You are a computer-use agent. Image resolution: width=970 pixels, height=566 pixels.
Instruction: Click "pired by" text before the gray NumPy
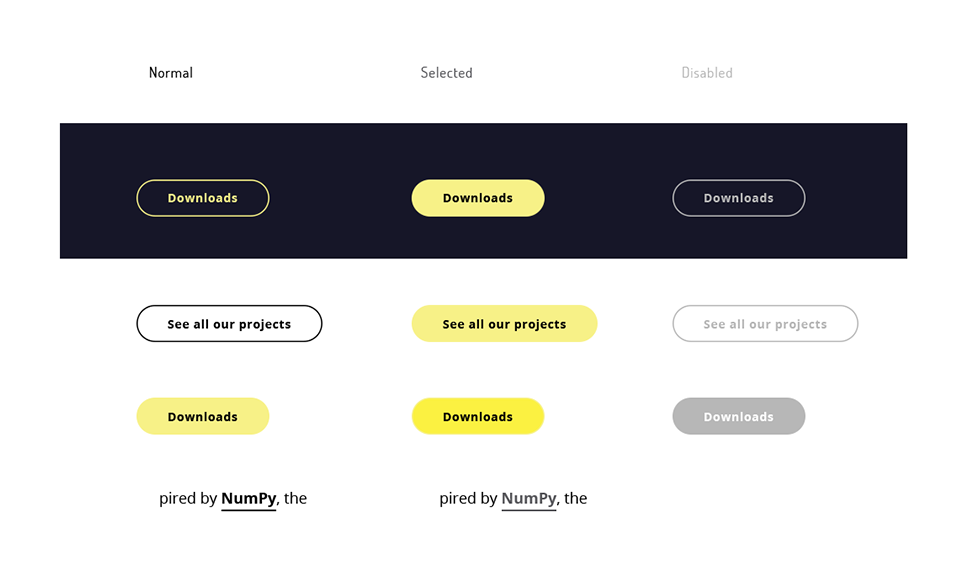(468, 498)
